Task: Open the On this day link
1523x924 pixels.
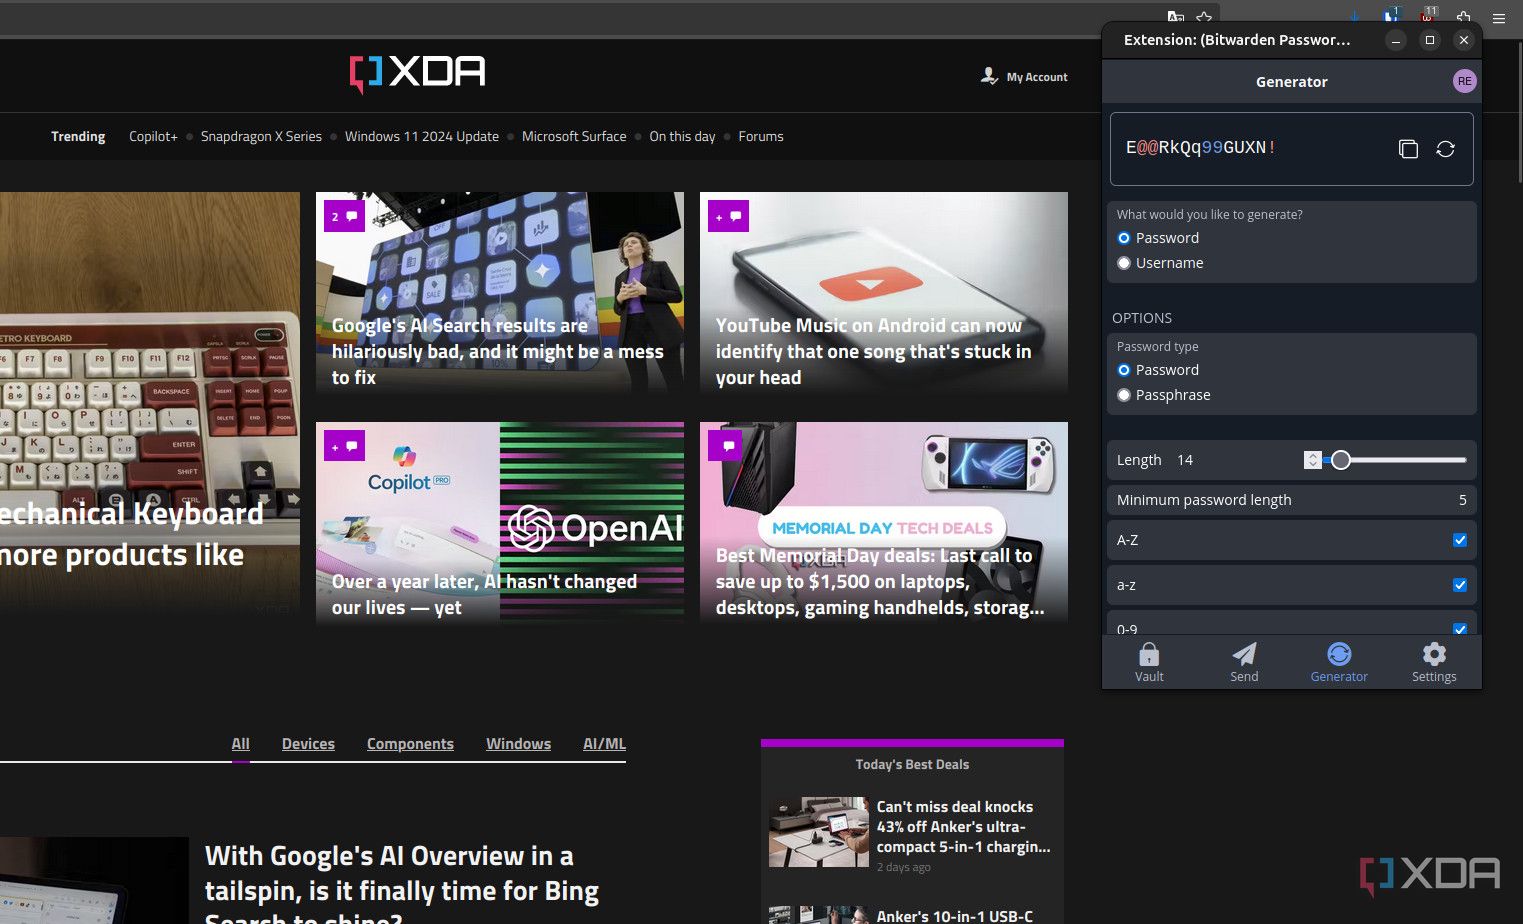Action: pos(682,136)
